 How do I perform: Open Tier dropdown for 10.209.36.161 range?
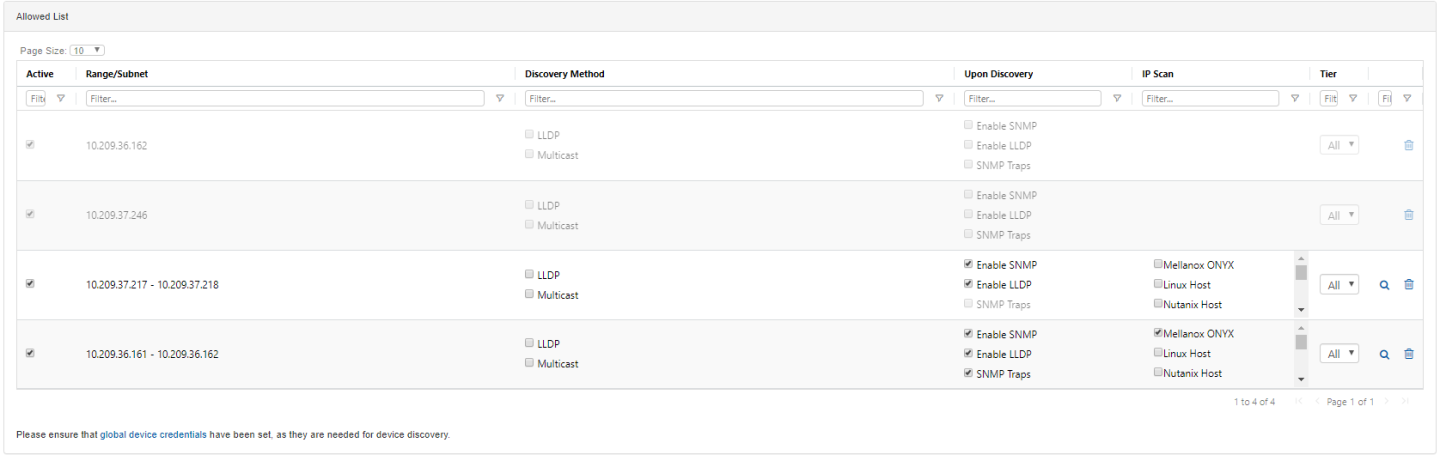coord(1339,354)
